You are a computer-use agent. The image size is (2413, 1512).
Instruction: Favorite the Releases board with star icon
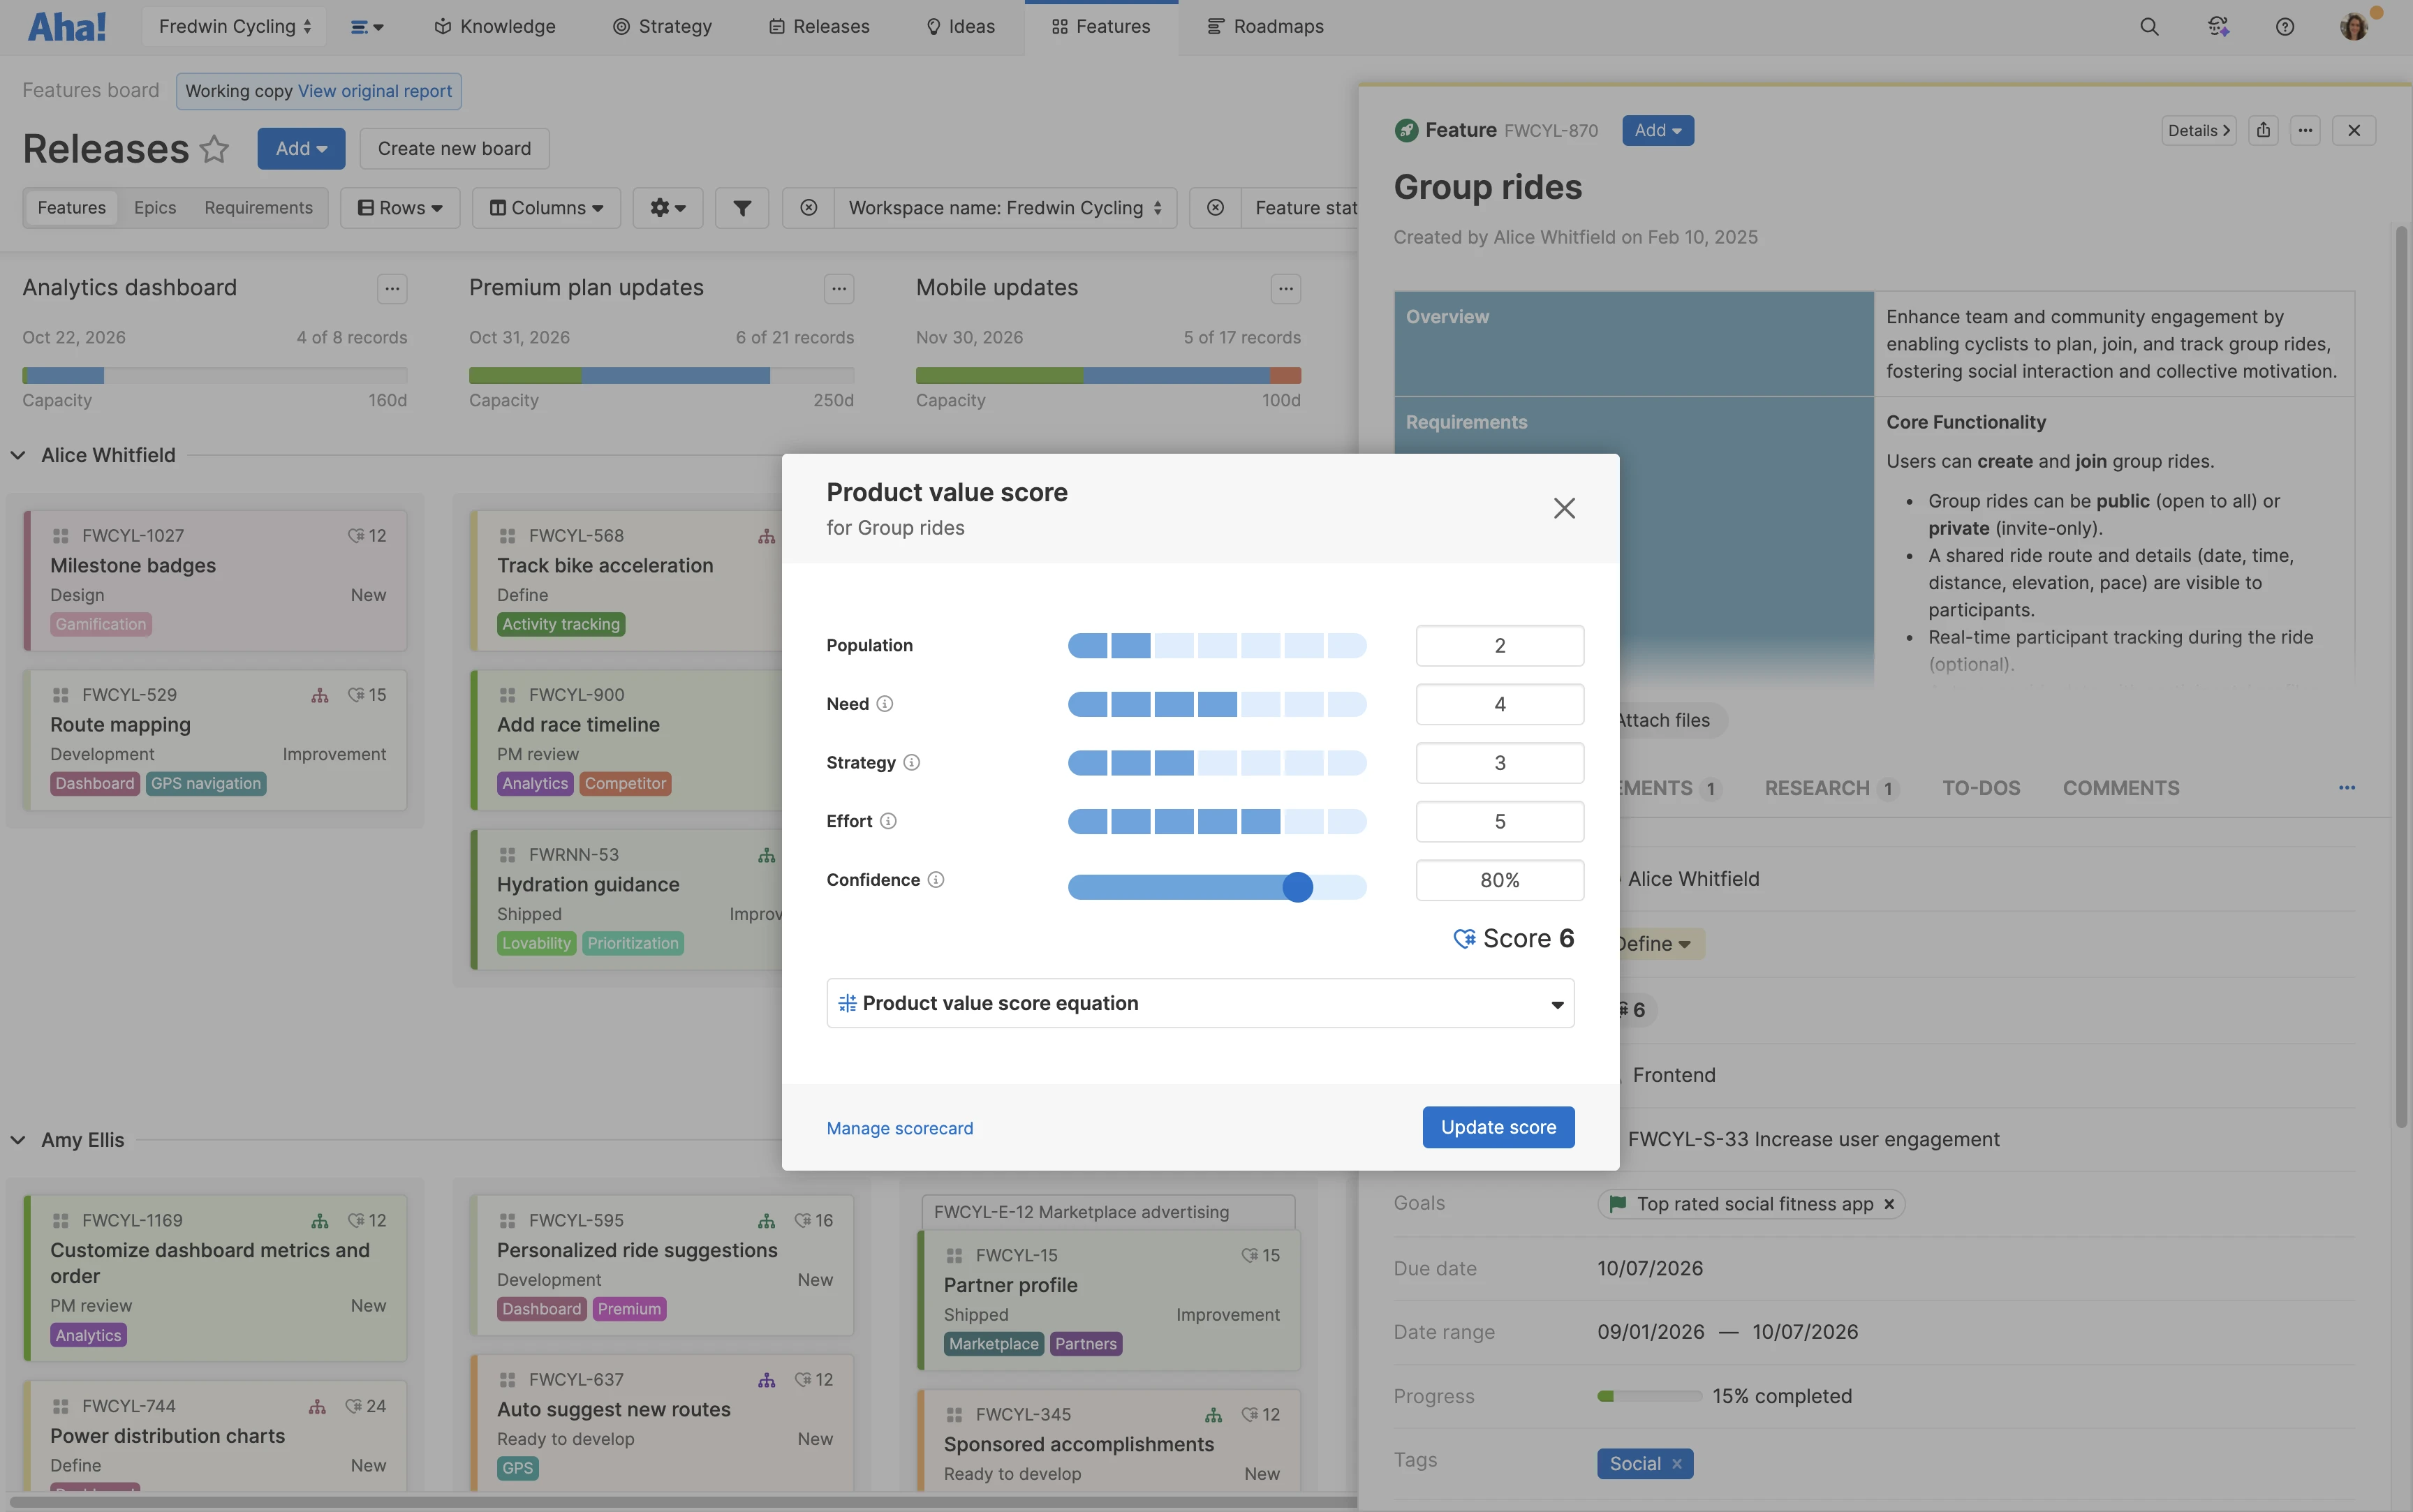point(214,149)
